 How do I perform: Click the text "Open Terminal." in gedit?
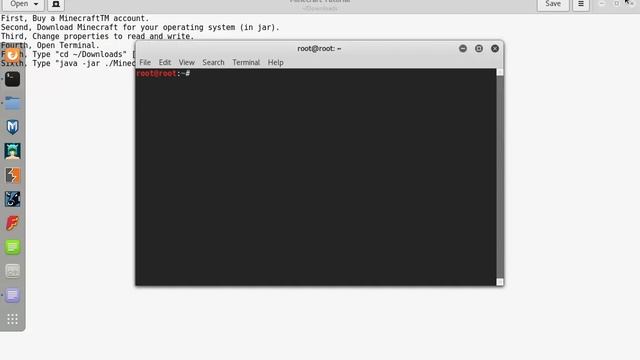(68, 45)
